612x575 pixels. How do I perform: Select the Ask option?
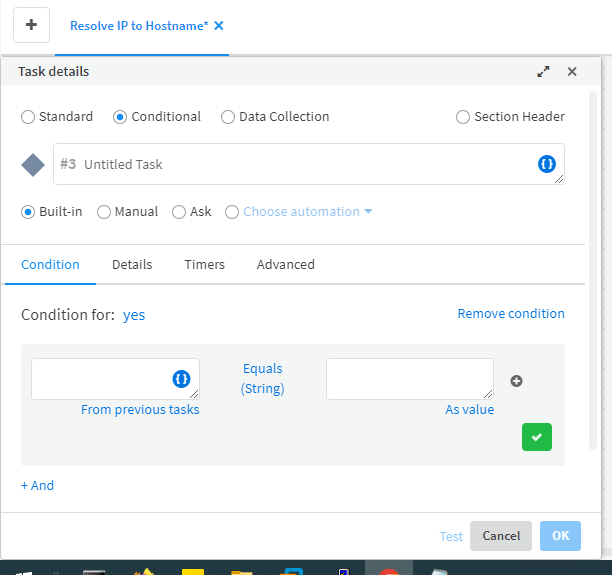click(x=179, y=212)
